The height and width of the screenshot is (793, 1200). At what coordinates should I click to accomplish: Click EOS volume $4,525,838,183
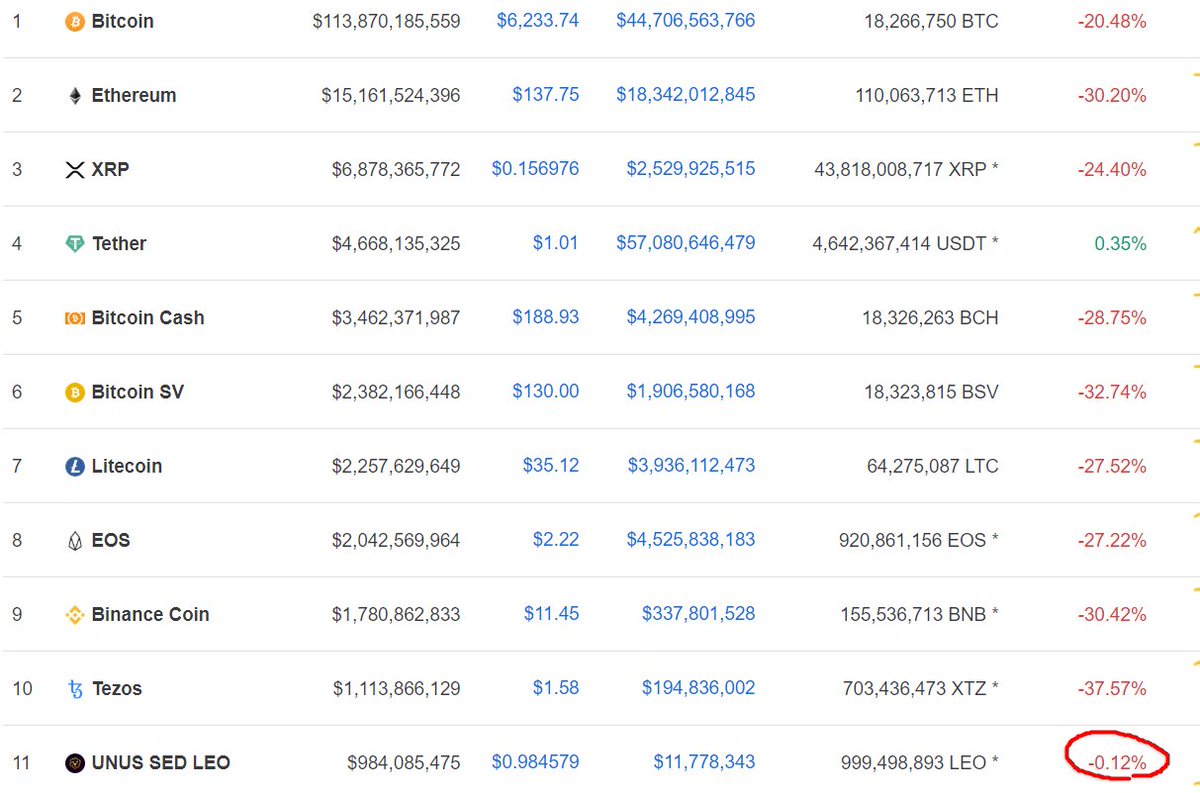point(691,539)
